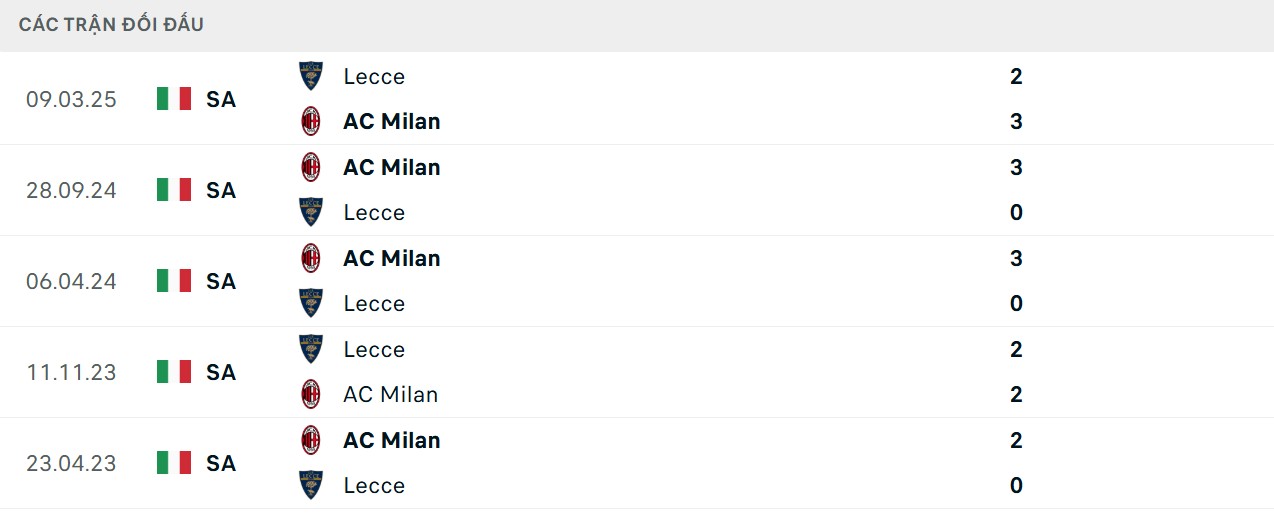Click Lecce's score 2 in 11.11.23 match

1016,349
